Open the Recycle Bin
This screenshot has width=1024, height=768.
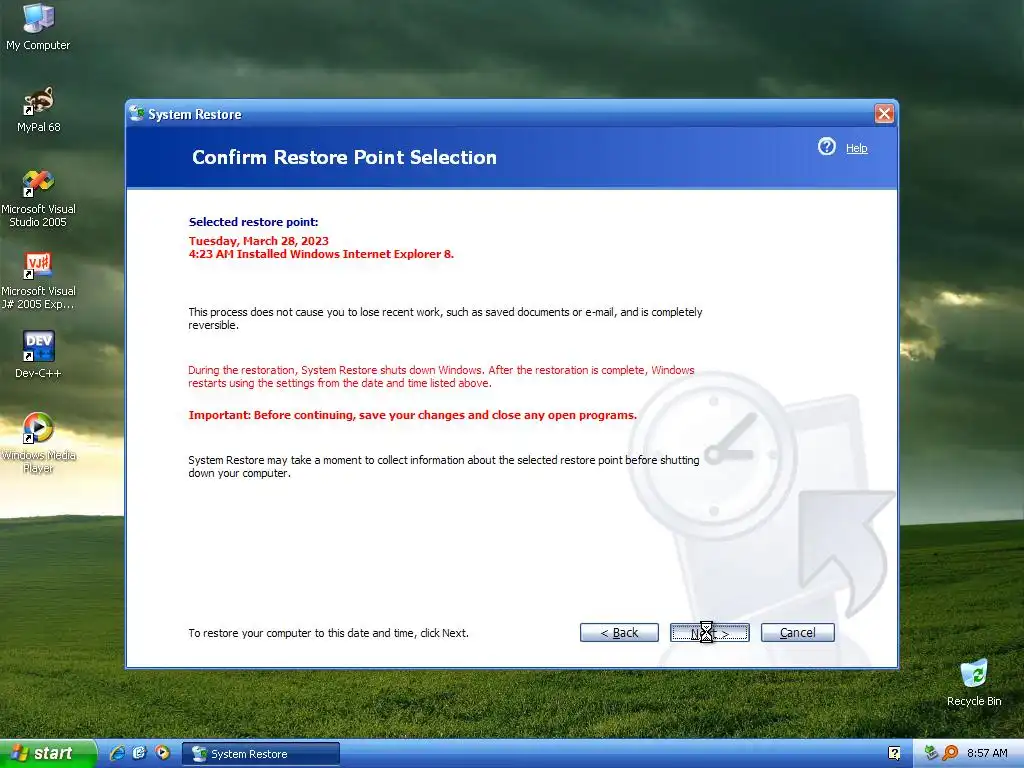point(974,683)
